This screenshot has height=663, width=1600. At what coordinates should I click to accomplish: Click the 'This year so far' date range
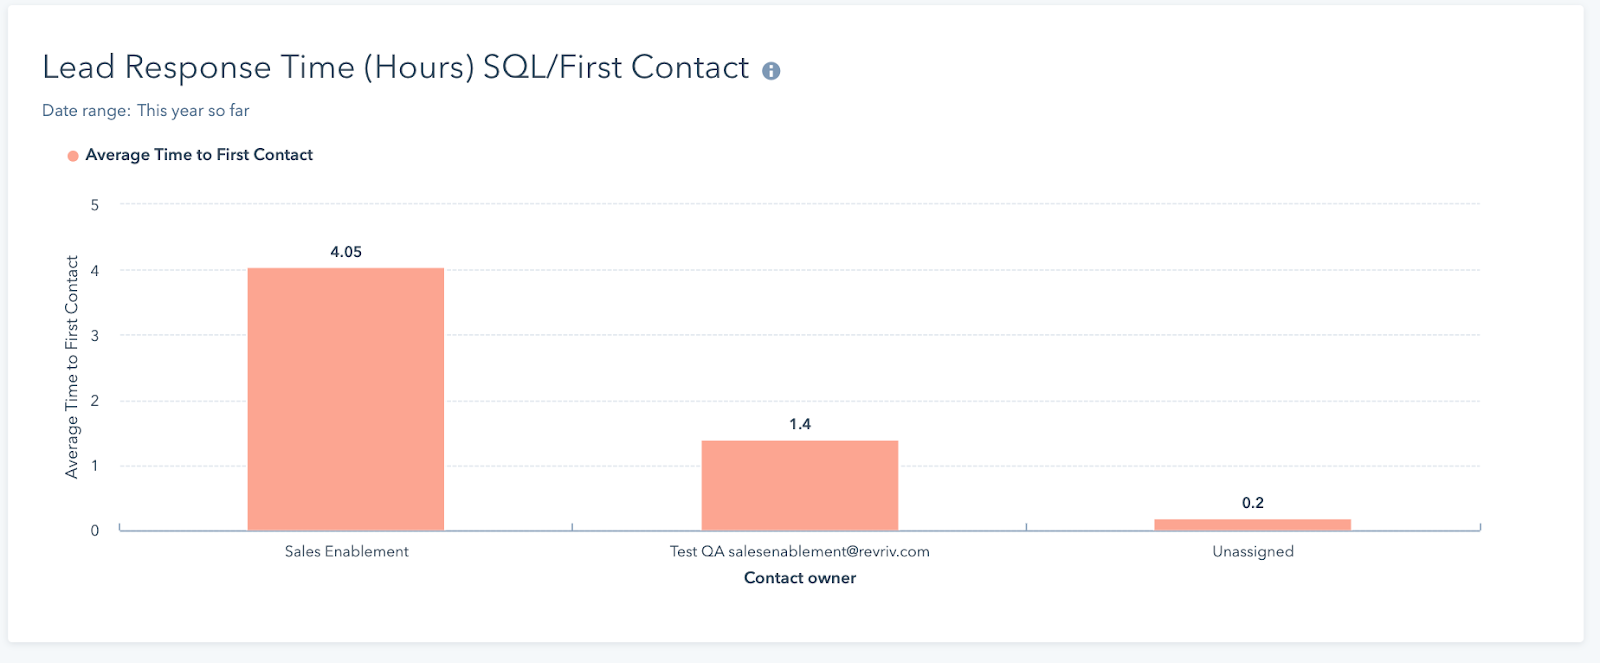[193, 111]
